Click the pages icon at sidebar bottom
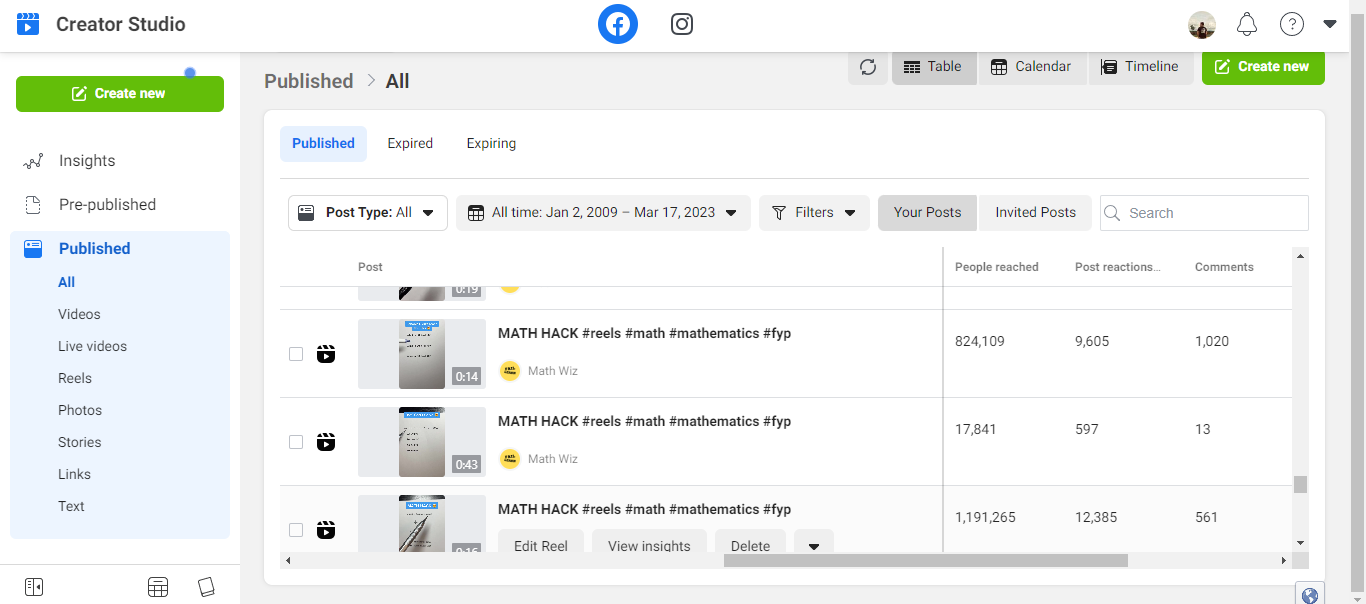 click(206, 587)
